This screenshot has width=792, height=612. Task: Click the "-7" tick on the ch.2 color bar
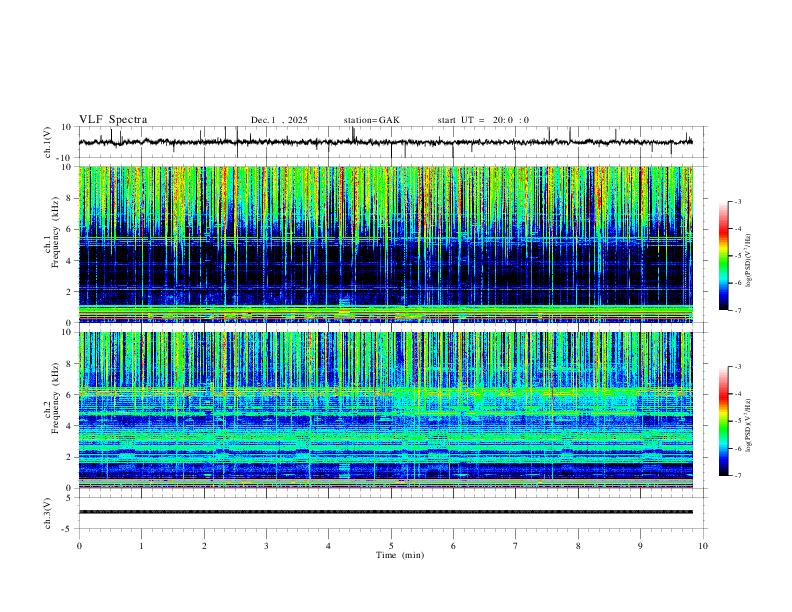point(737,475)
